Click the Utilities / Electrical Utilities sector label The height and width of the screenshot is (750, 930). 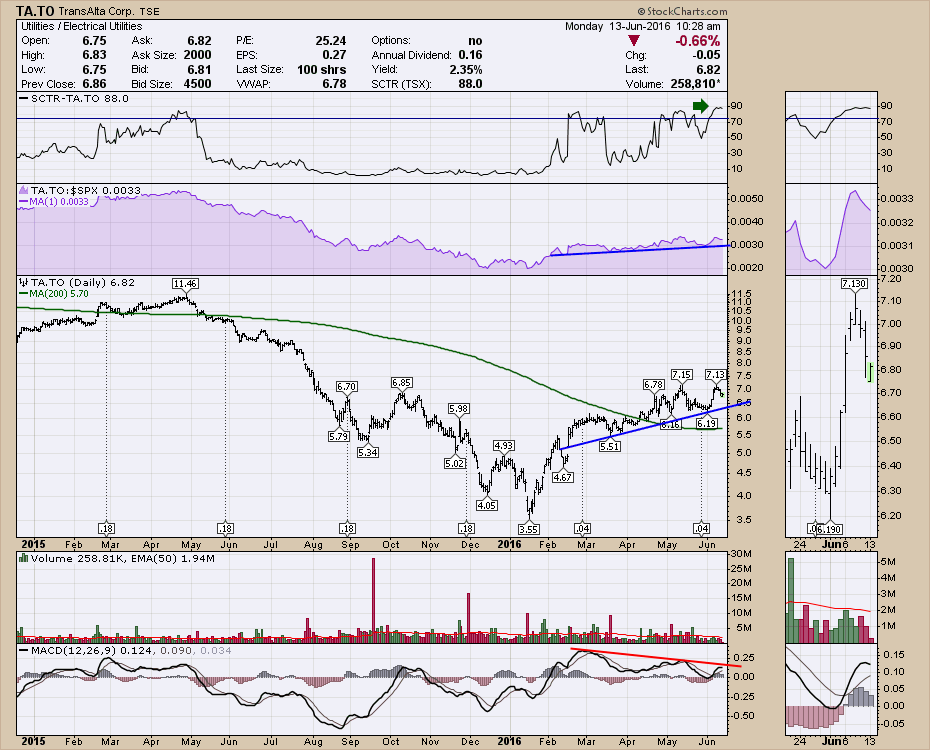(82, 26)
